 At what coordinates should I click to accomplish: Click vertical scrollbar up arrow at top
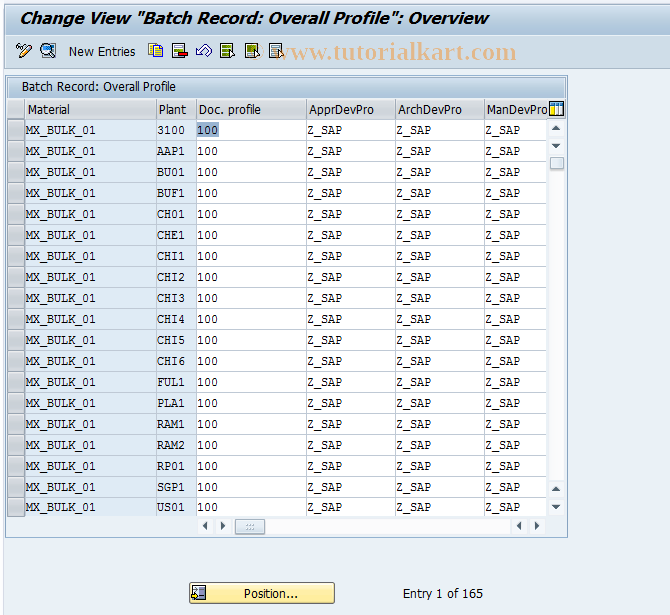tap(556, 128)
